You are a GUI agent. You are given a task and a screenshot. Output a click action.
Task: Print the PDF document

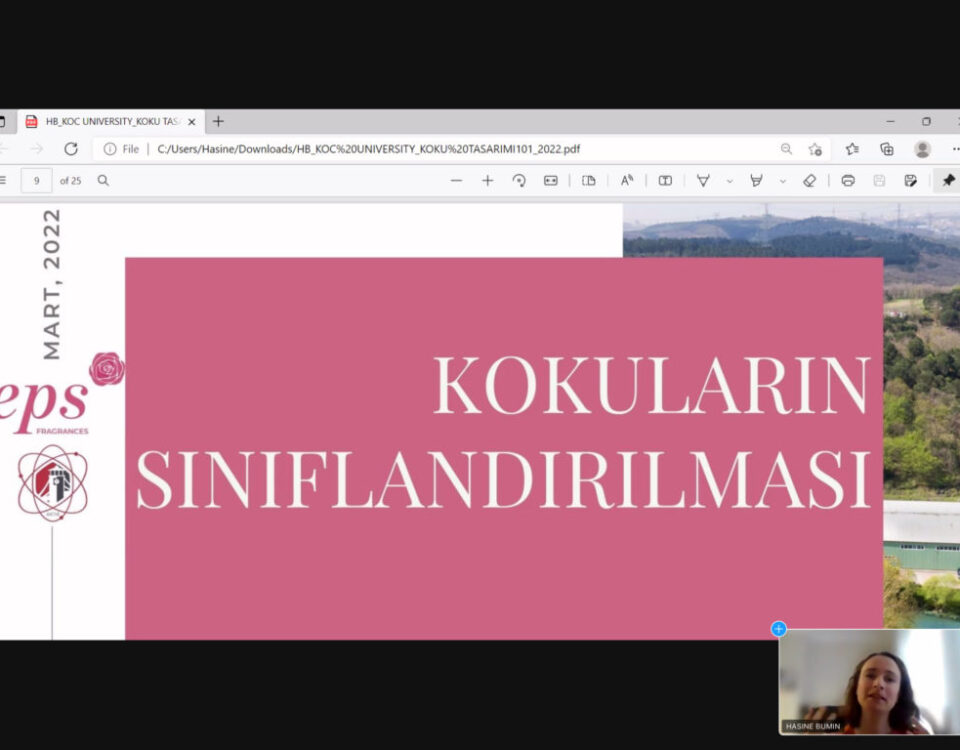(x=848, y=181)
